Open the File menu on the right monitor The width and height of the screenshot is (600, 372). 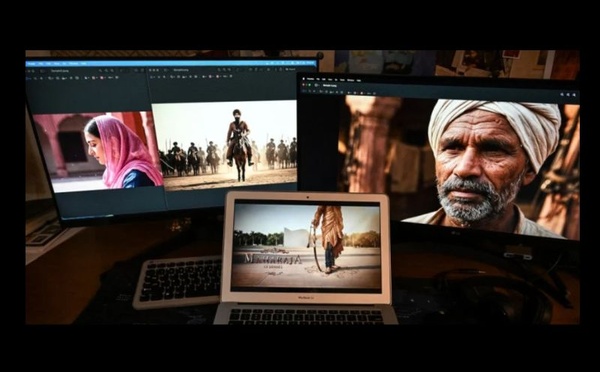[x=318, y=79]
